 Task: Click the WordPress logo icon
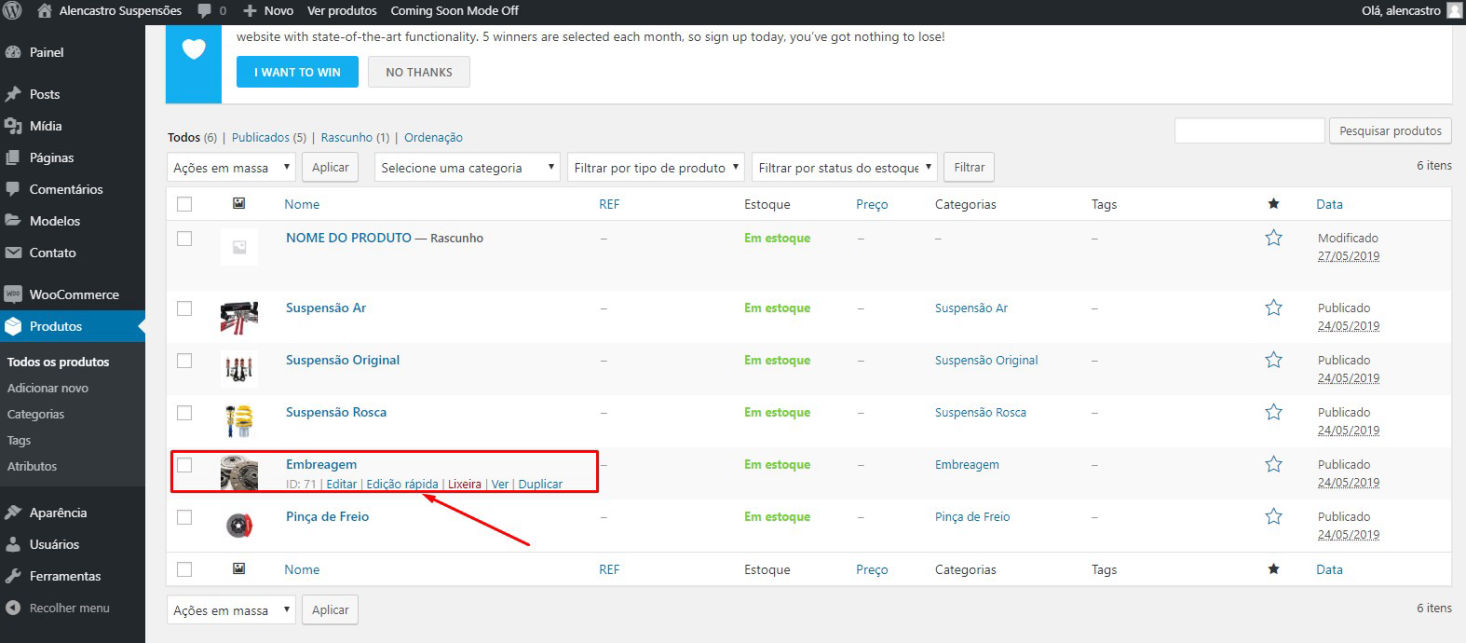[x=14, y=11]
